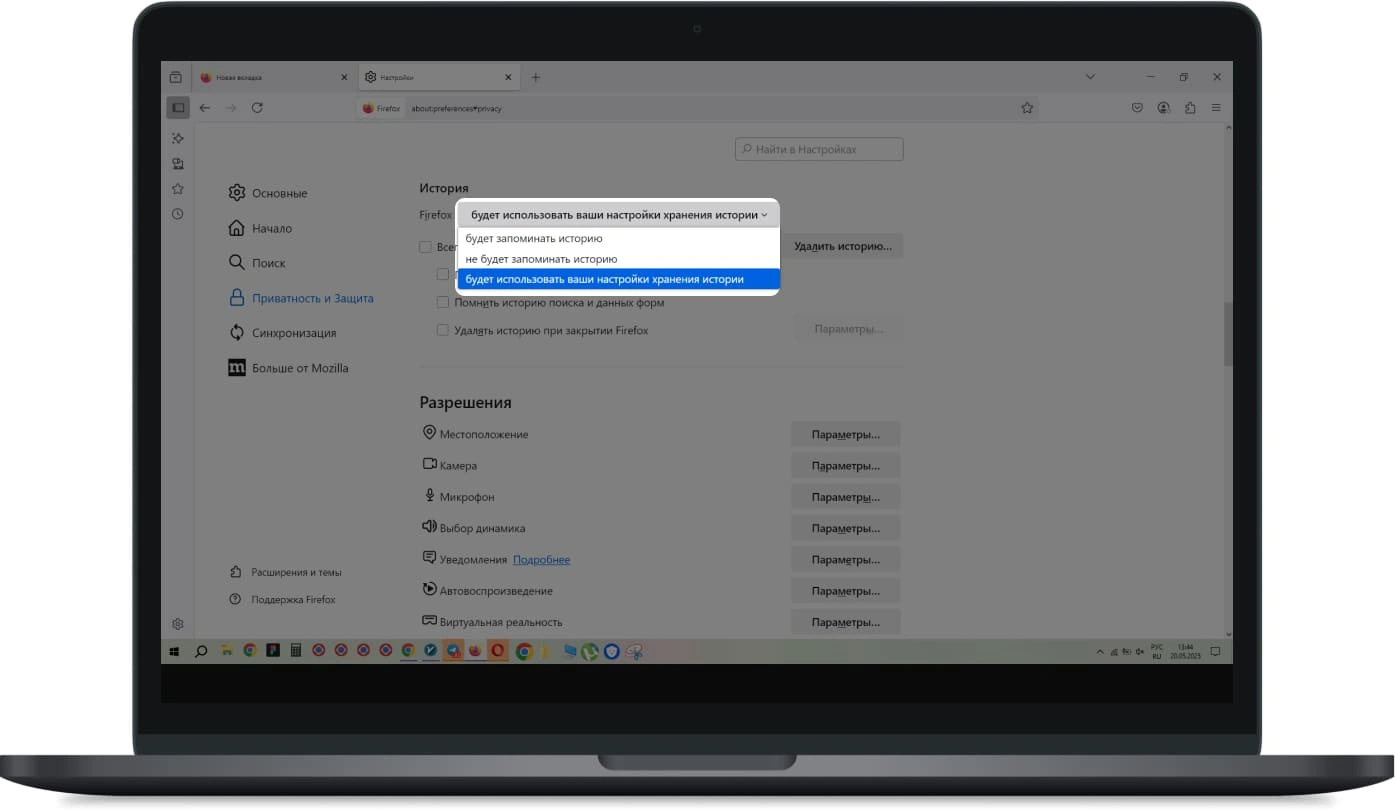Toggle the first checkbox under Firefox label
Viewport: 1395px width, 812px height.
pos(425,246)
